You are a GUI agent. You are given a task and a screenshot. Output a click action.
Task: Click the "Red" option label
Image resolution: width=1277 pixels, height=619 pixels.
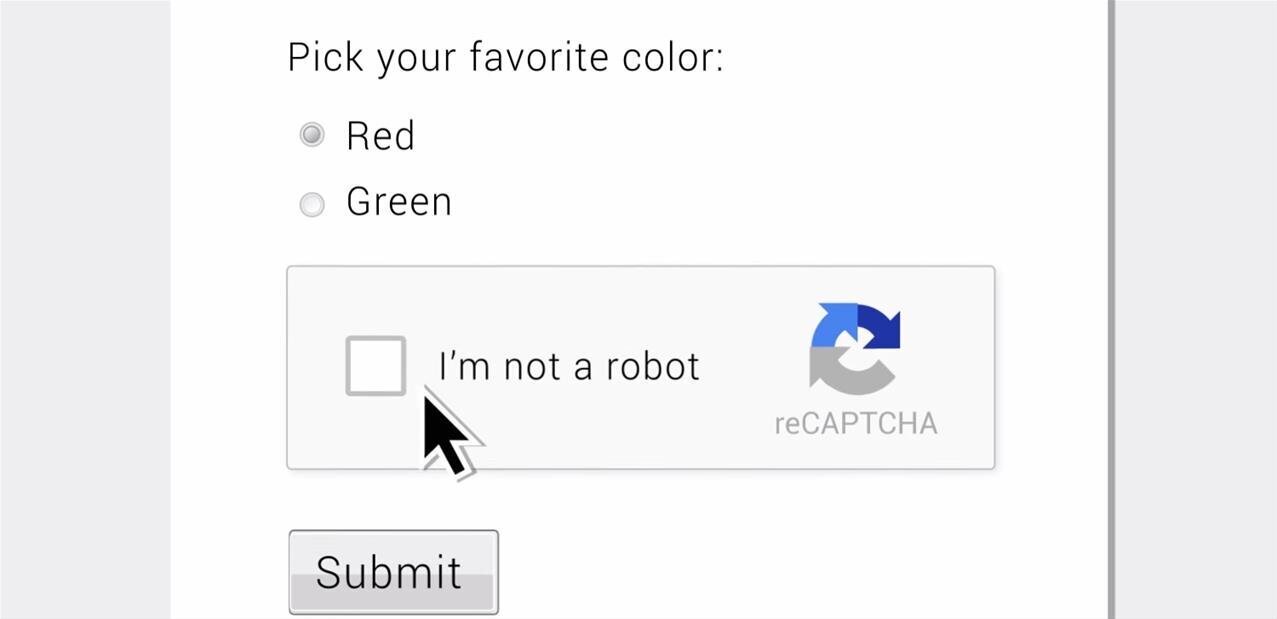click(x=380, y=136)
